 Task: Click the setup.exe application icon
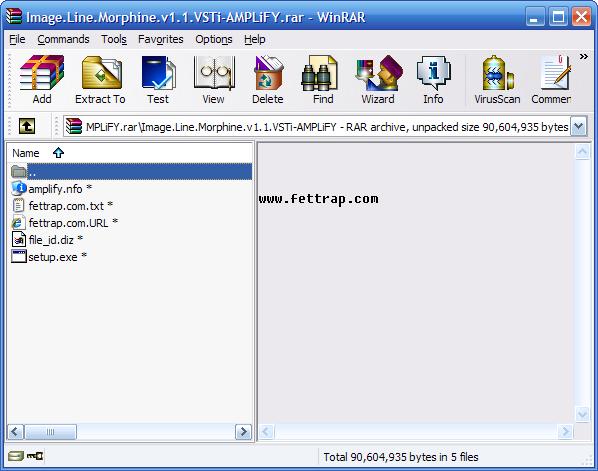(x=18, y=256)
